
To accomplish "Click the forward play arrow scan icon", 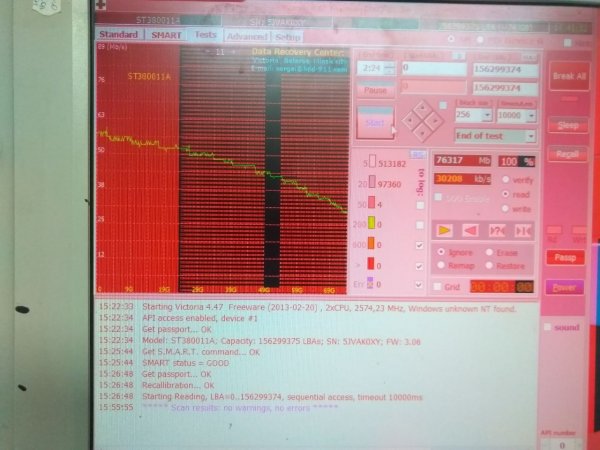I will (x=446, y=230).
